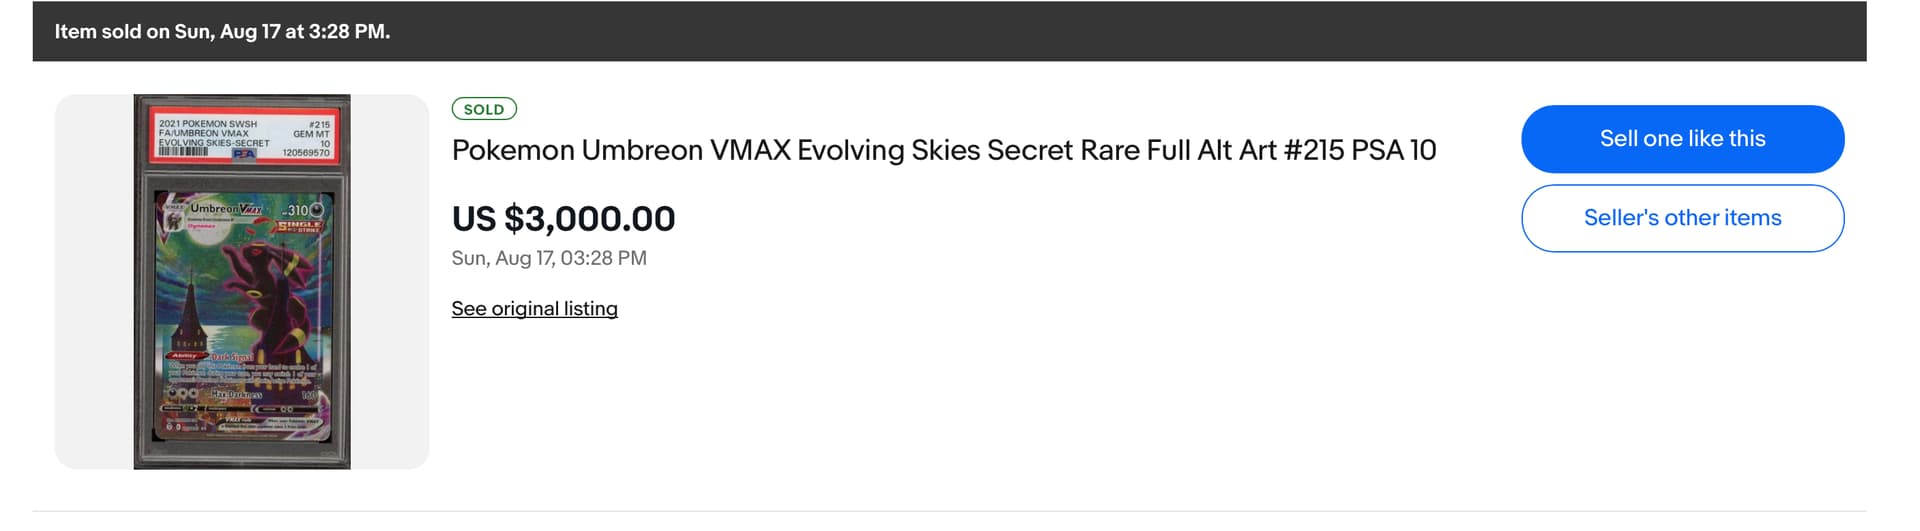Click certification number 120569570 on the label
The height and width of the screenshot is (531, 1920).
(306, 153)
